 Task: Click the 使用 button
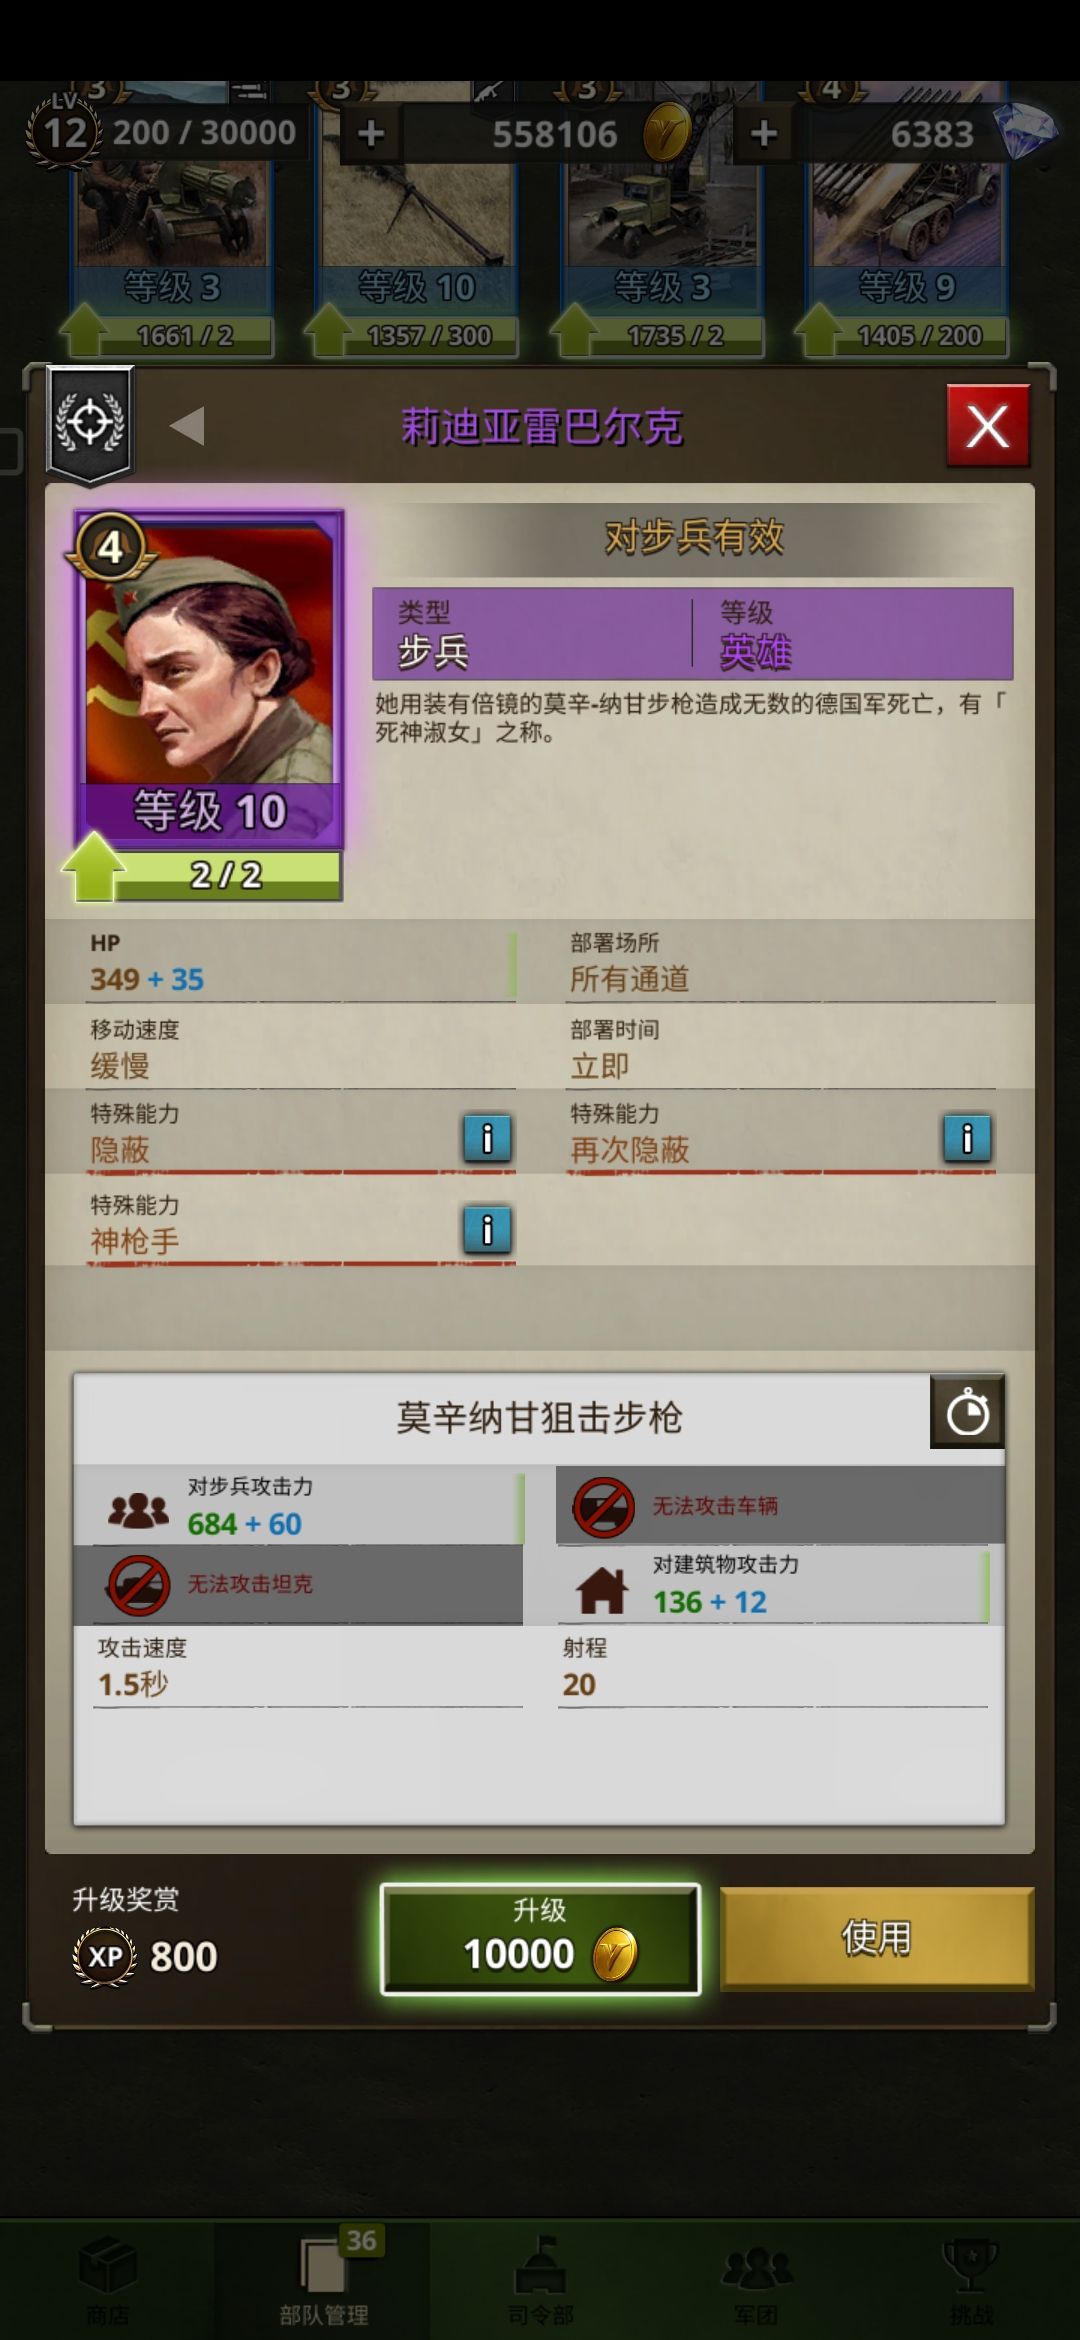[877, 1937]
